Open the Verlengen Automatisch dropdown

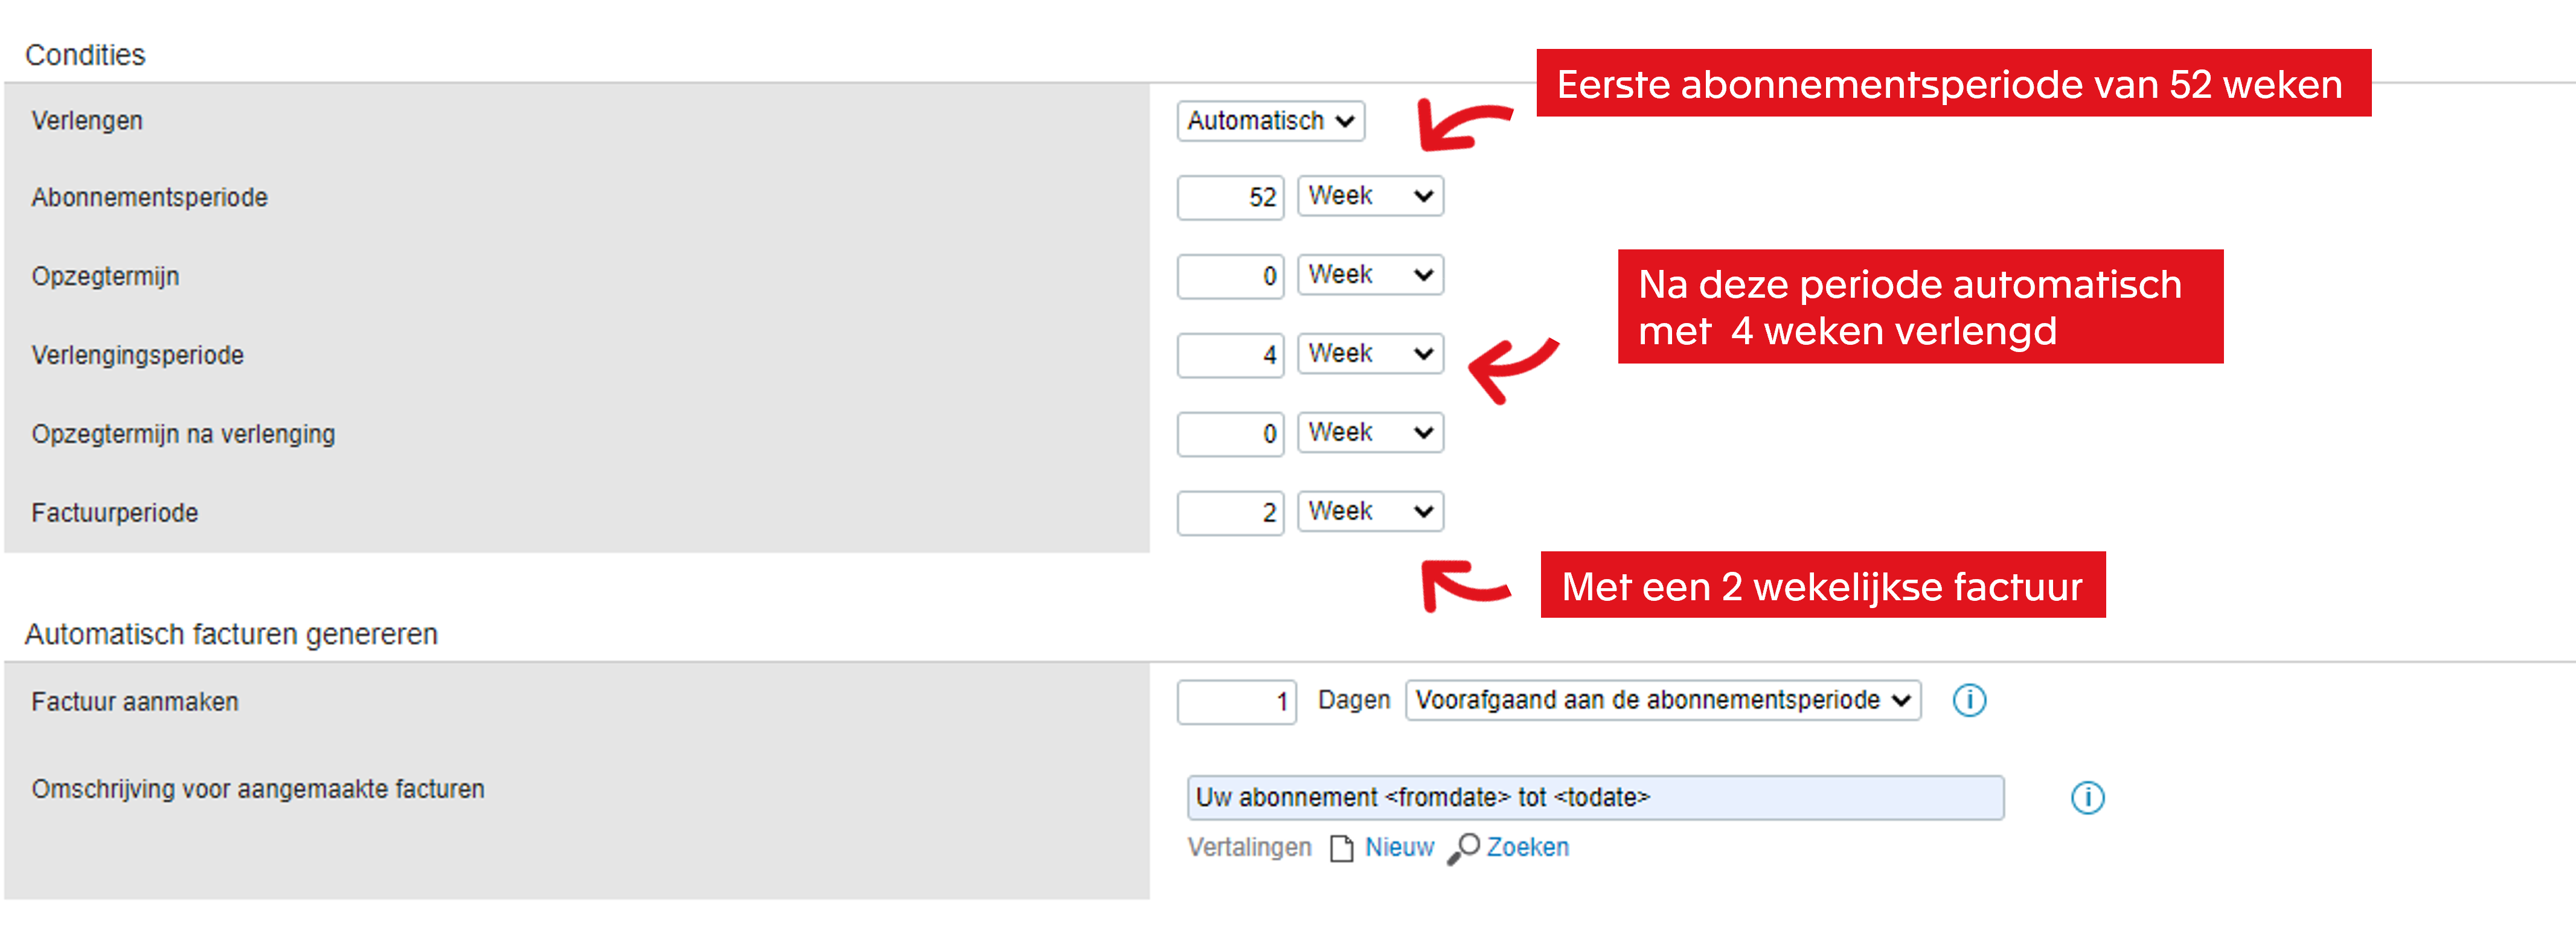pyautogui.click(x=1270, y=121)
